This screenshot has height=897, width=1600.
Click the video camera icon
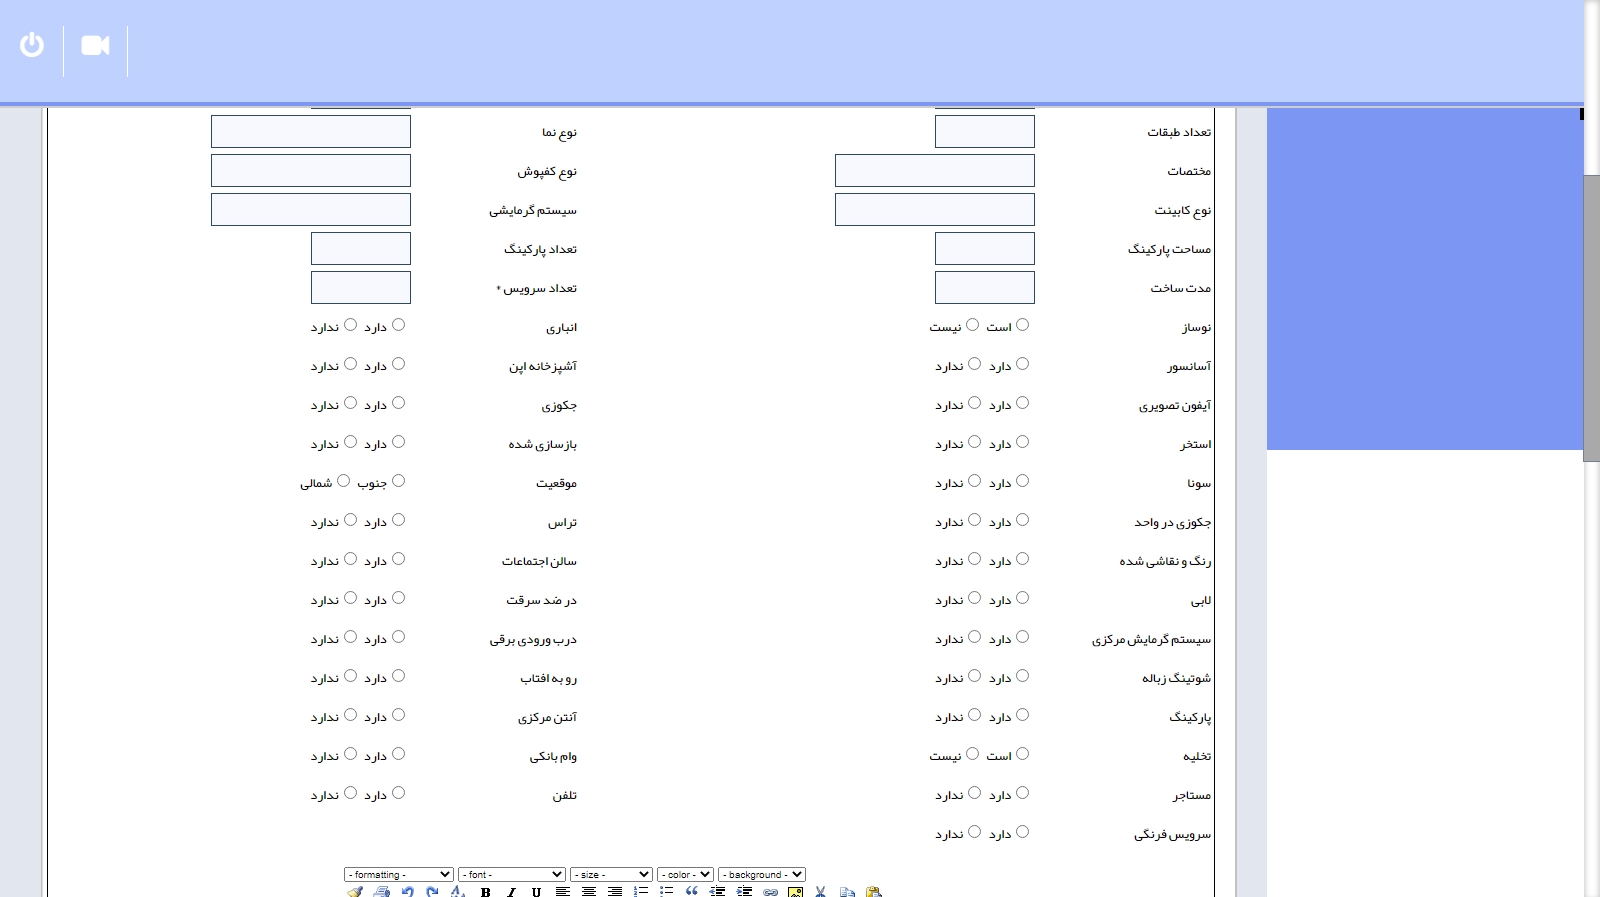95,45
